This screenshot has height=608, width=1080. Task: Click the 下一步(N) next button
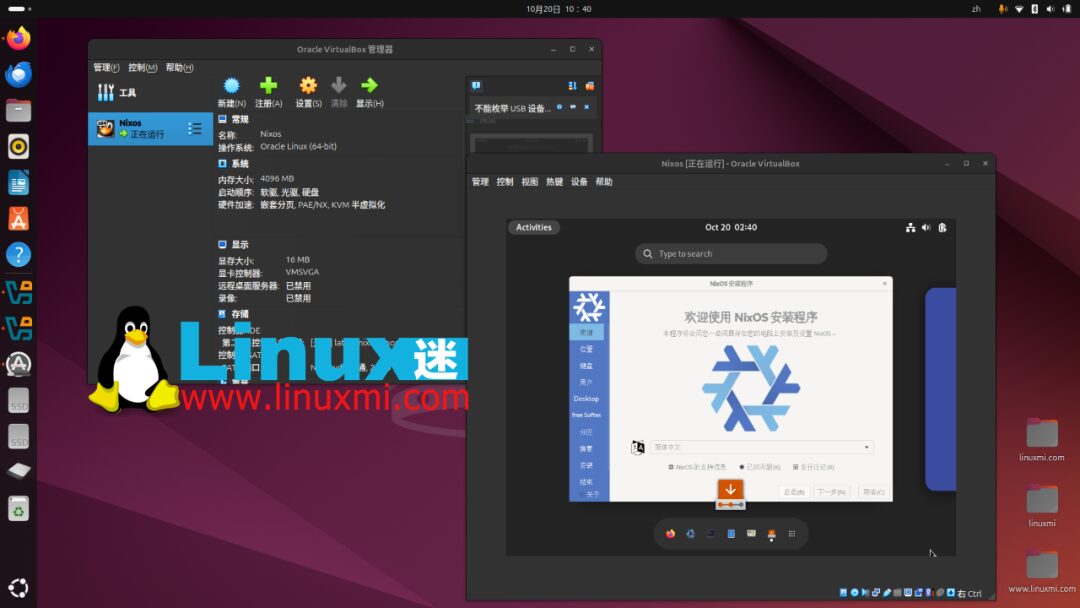click(832, 492)
